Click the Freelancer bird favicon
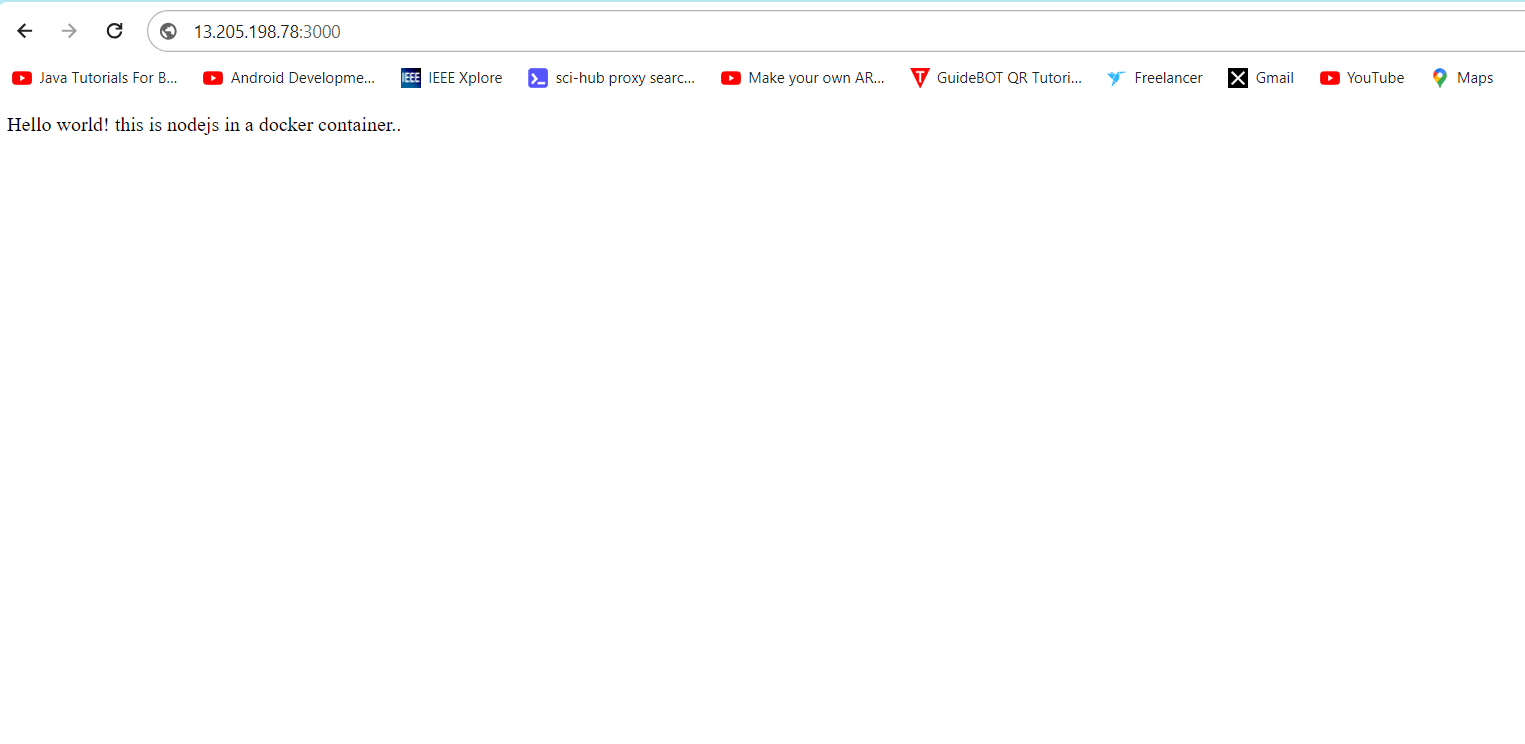 [1117, 78]
